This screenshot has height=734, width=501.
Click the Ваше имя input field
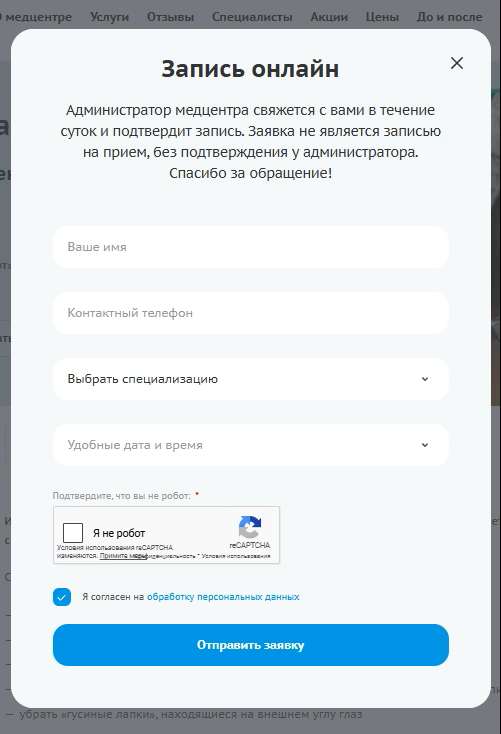coord(250,247)
